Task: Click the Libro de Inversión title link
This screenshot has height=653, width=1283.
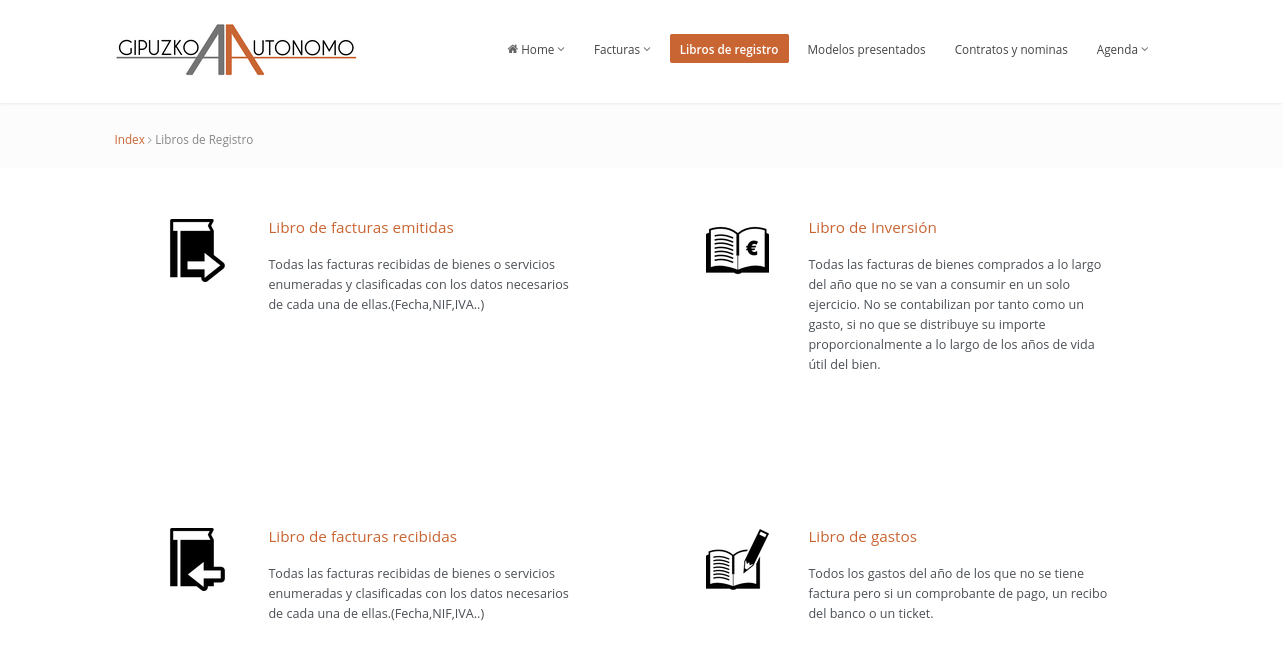Action: point(872,227)
